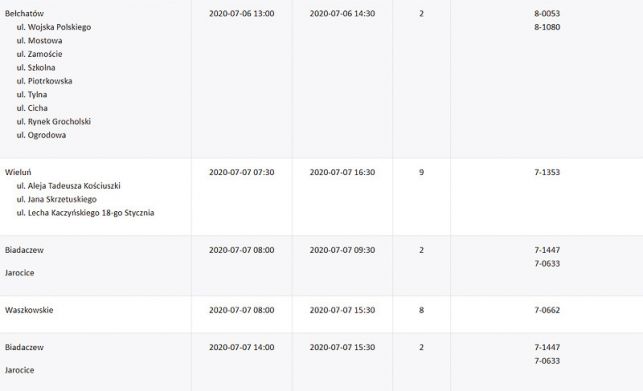Select ul. Rynek Grocholski street text
Viewport: 643px width, 391px height.
54,121
